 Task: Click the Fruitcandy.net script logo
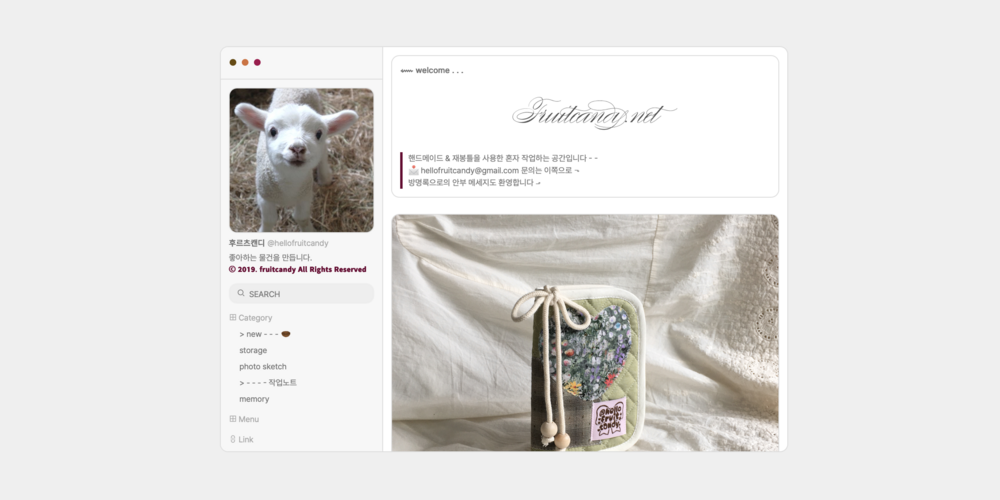click(x=594, y=114)
